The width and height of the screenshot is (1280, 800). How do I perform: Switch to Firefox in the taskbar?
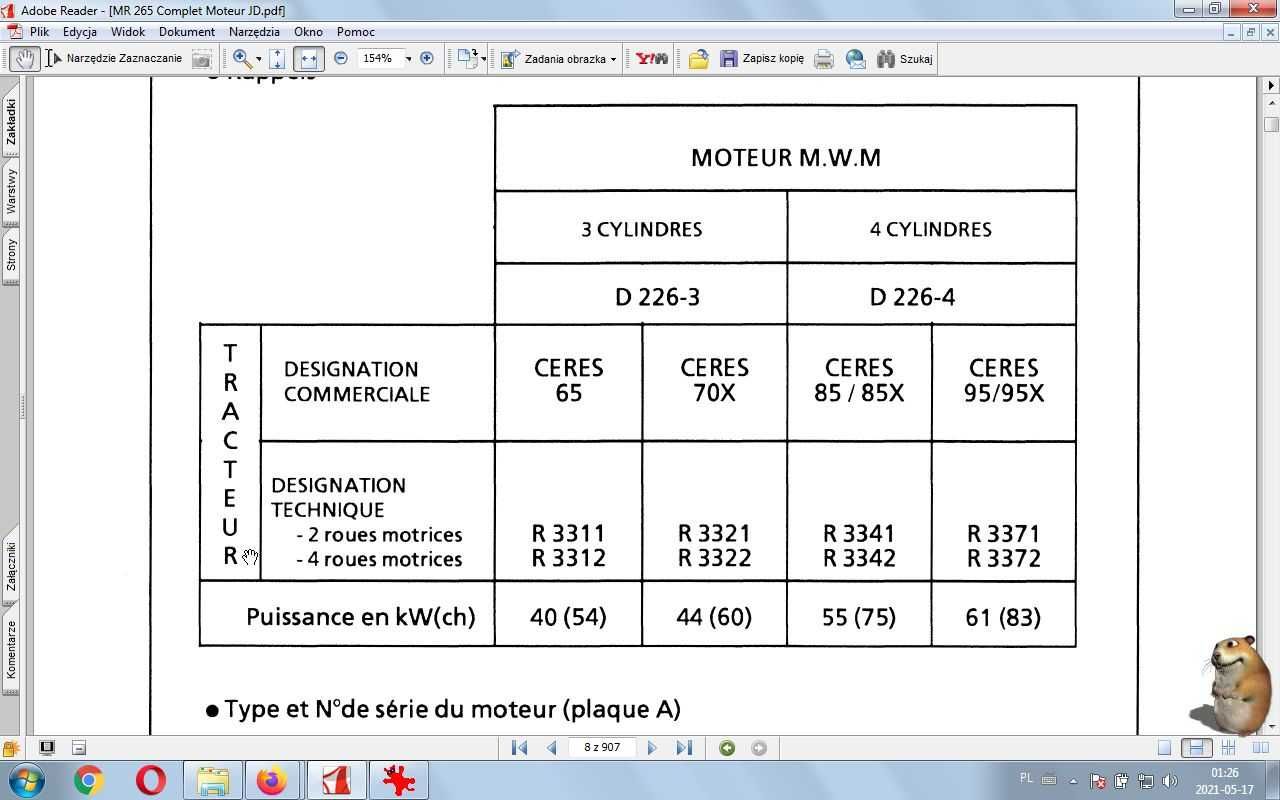click(273, 780)
